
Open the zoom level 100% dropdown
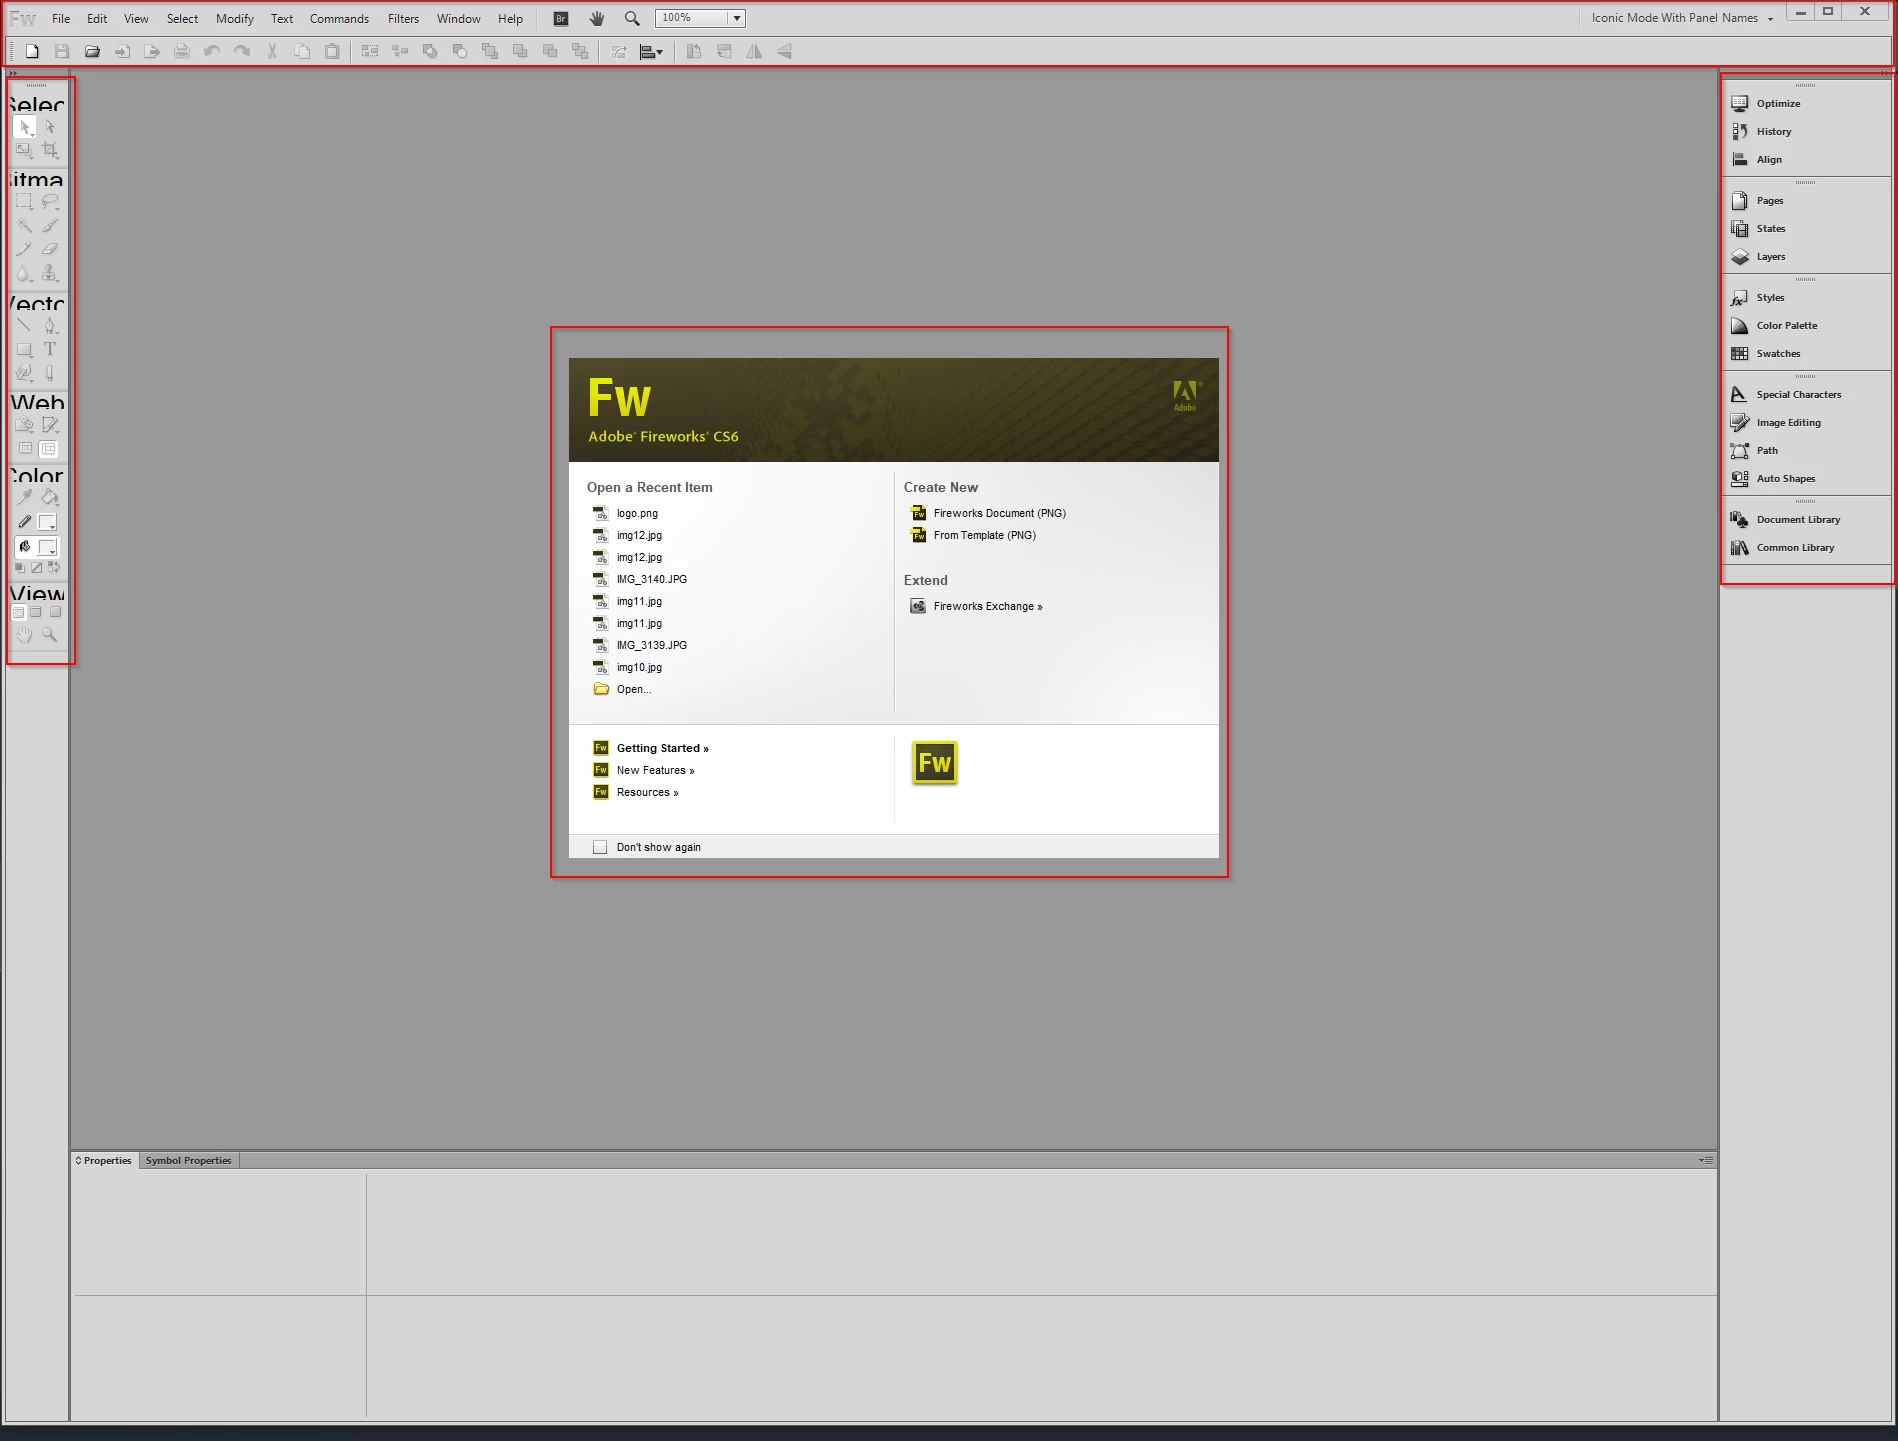click(x=737, y=18)
